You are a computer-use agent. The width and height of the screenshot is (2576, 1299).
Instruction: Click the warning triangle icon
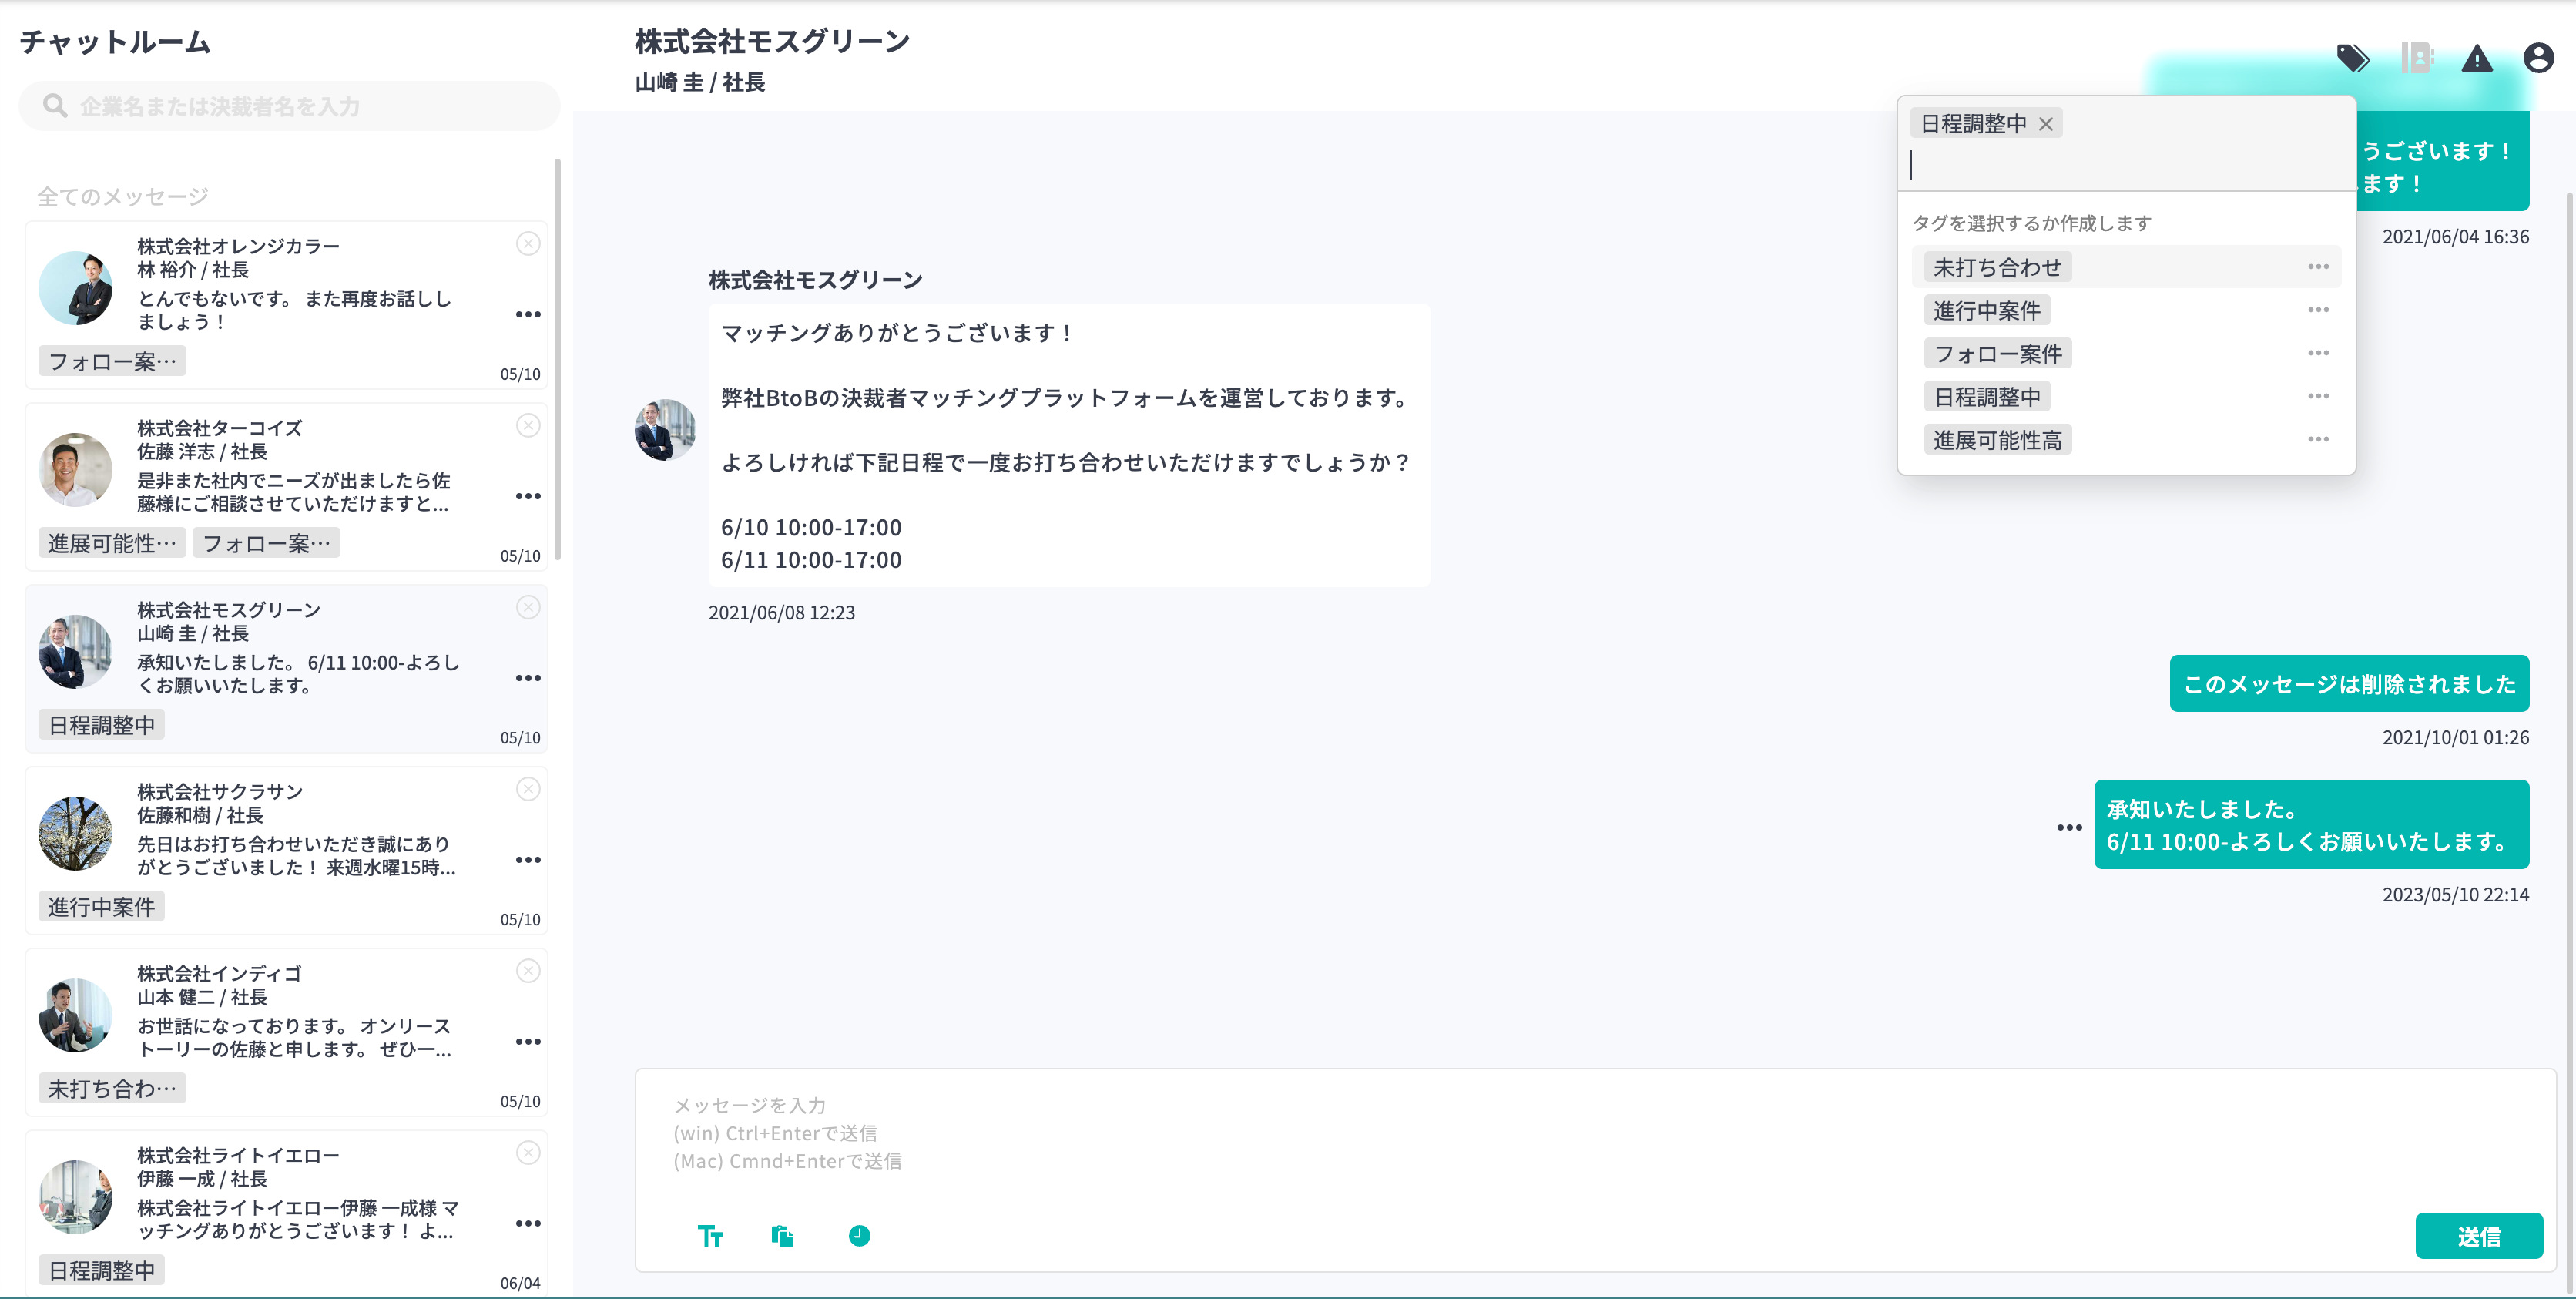(x=2477, y=59)
